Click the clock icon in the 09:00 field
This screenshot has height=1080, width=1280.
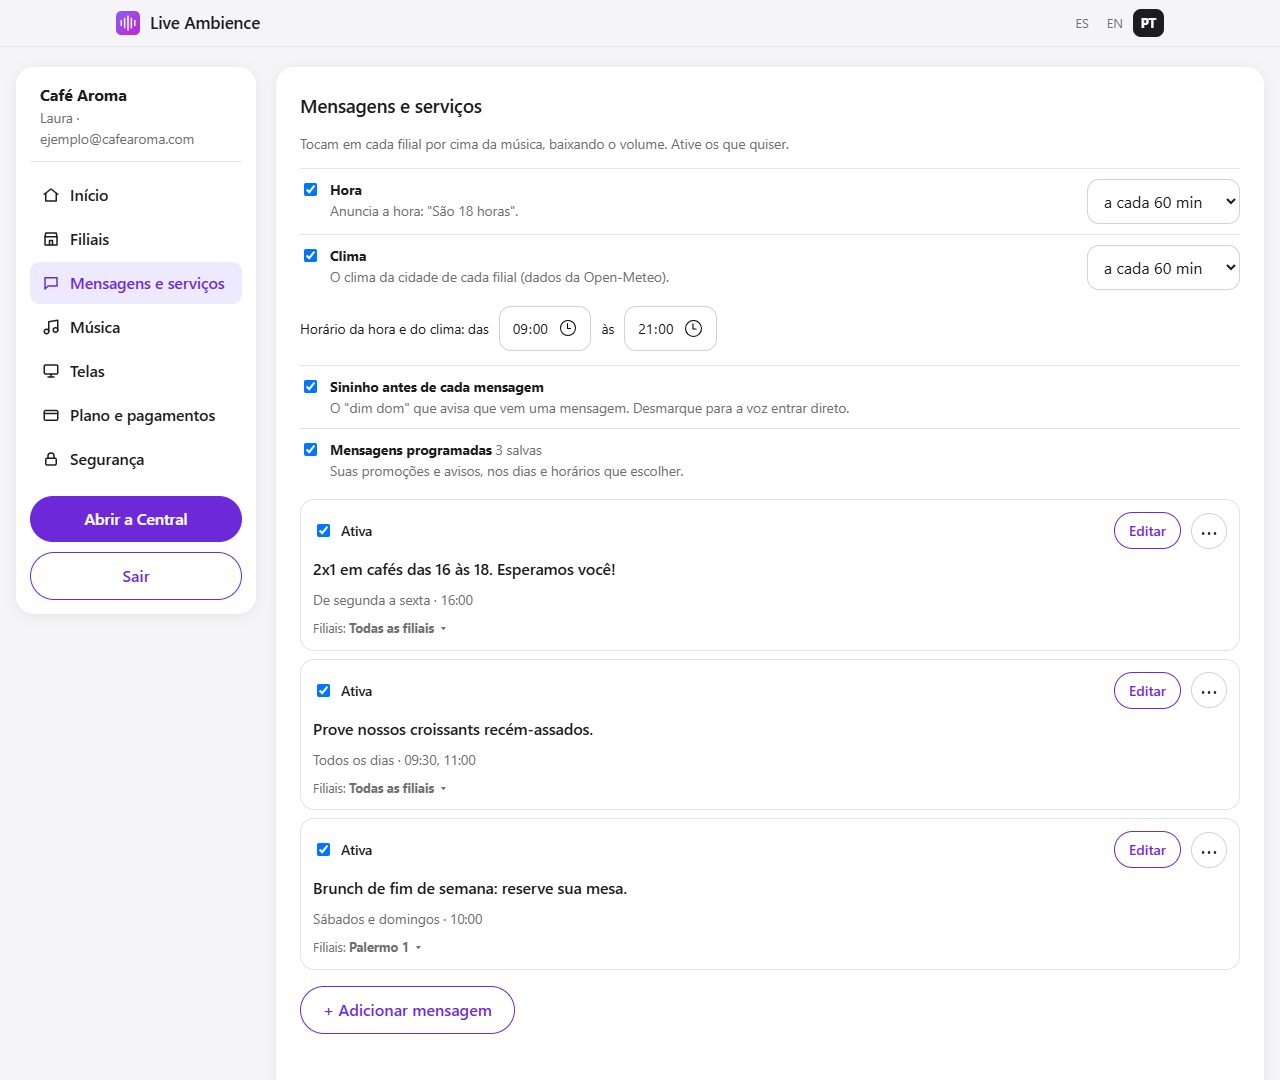pos(568,328)
